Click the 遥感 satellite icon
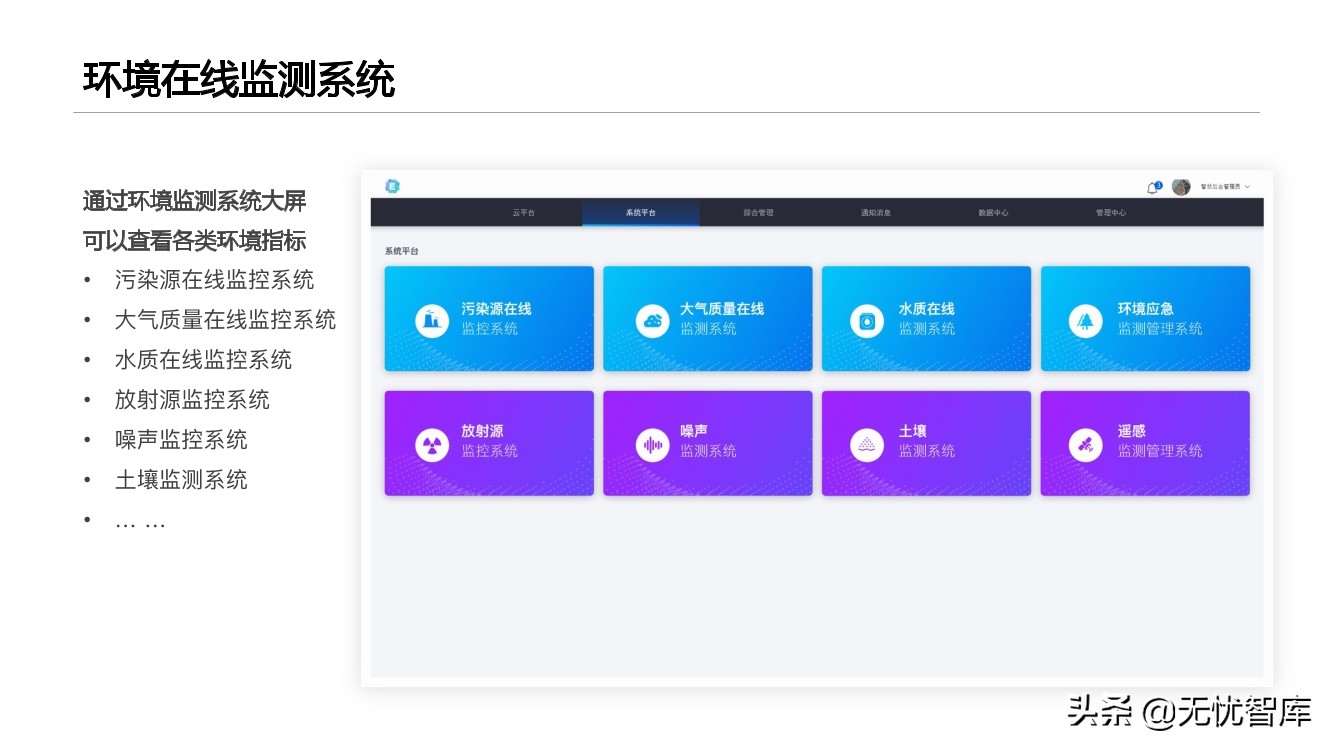The height and width of the screenshot is (750, 1333). [1085, 445]
